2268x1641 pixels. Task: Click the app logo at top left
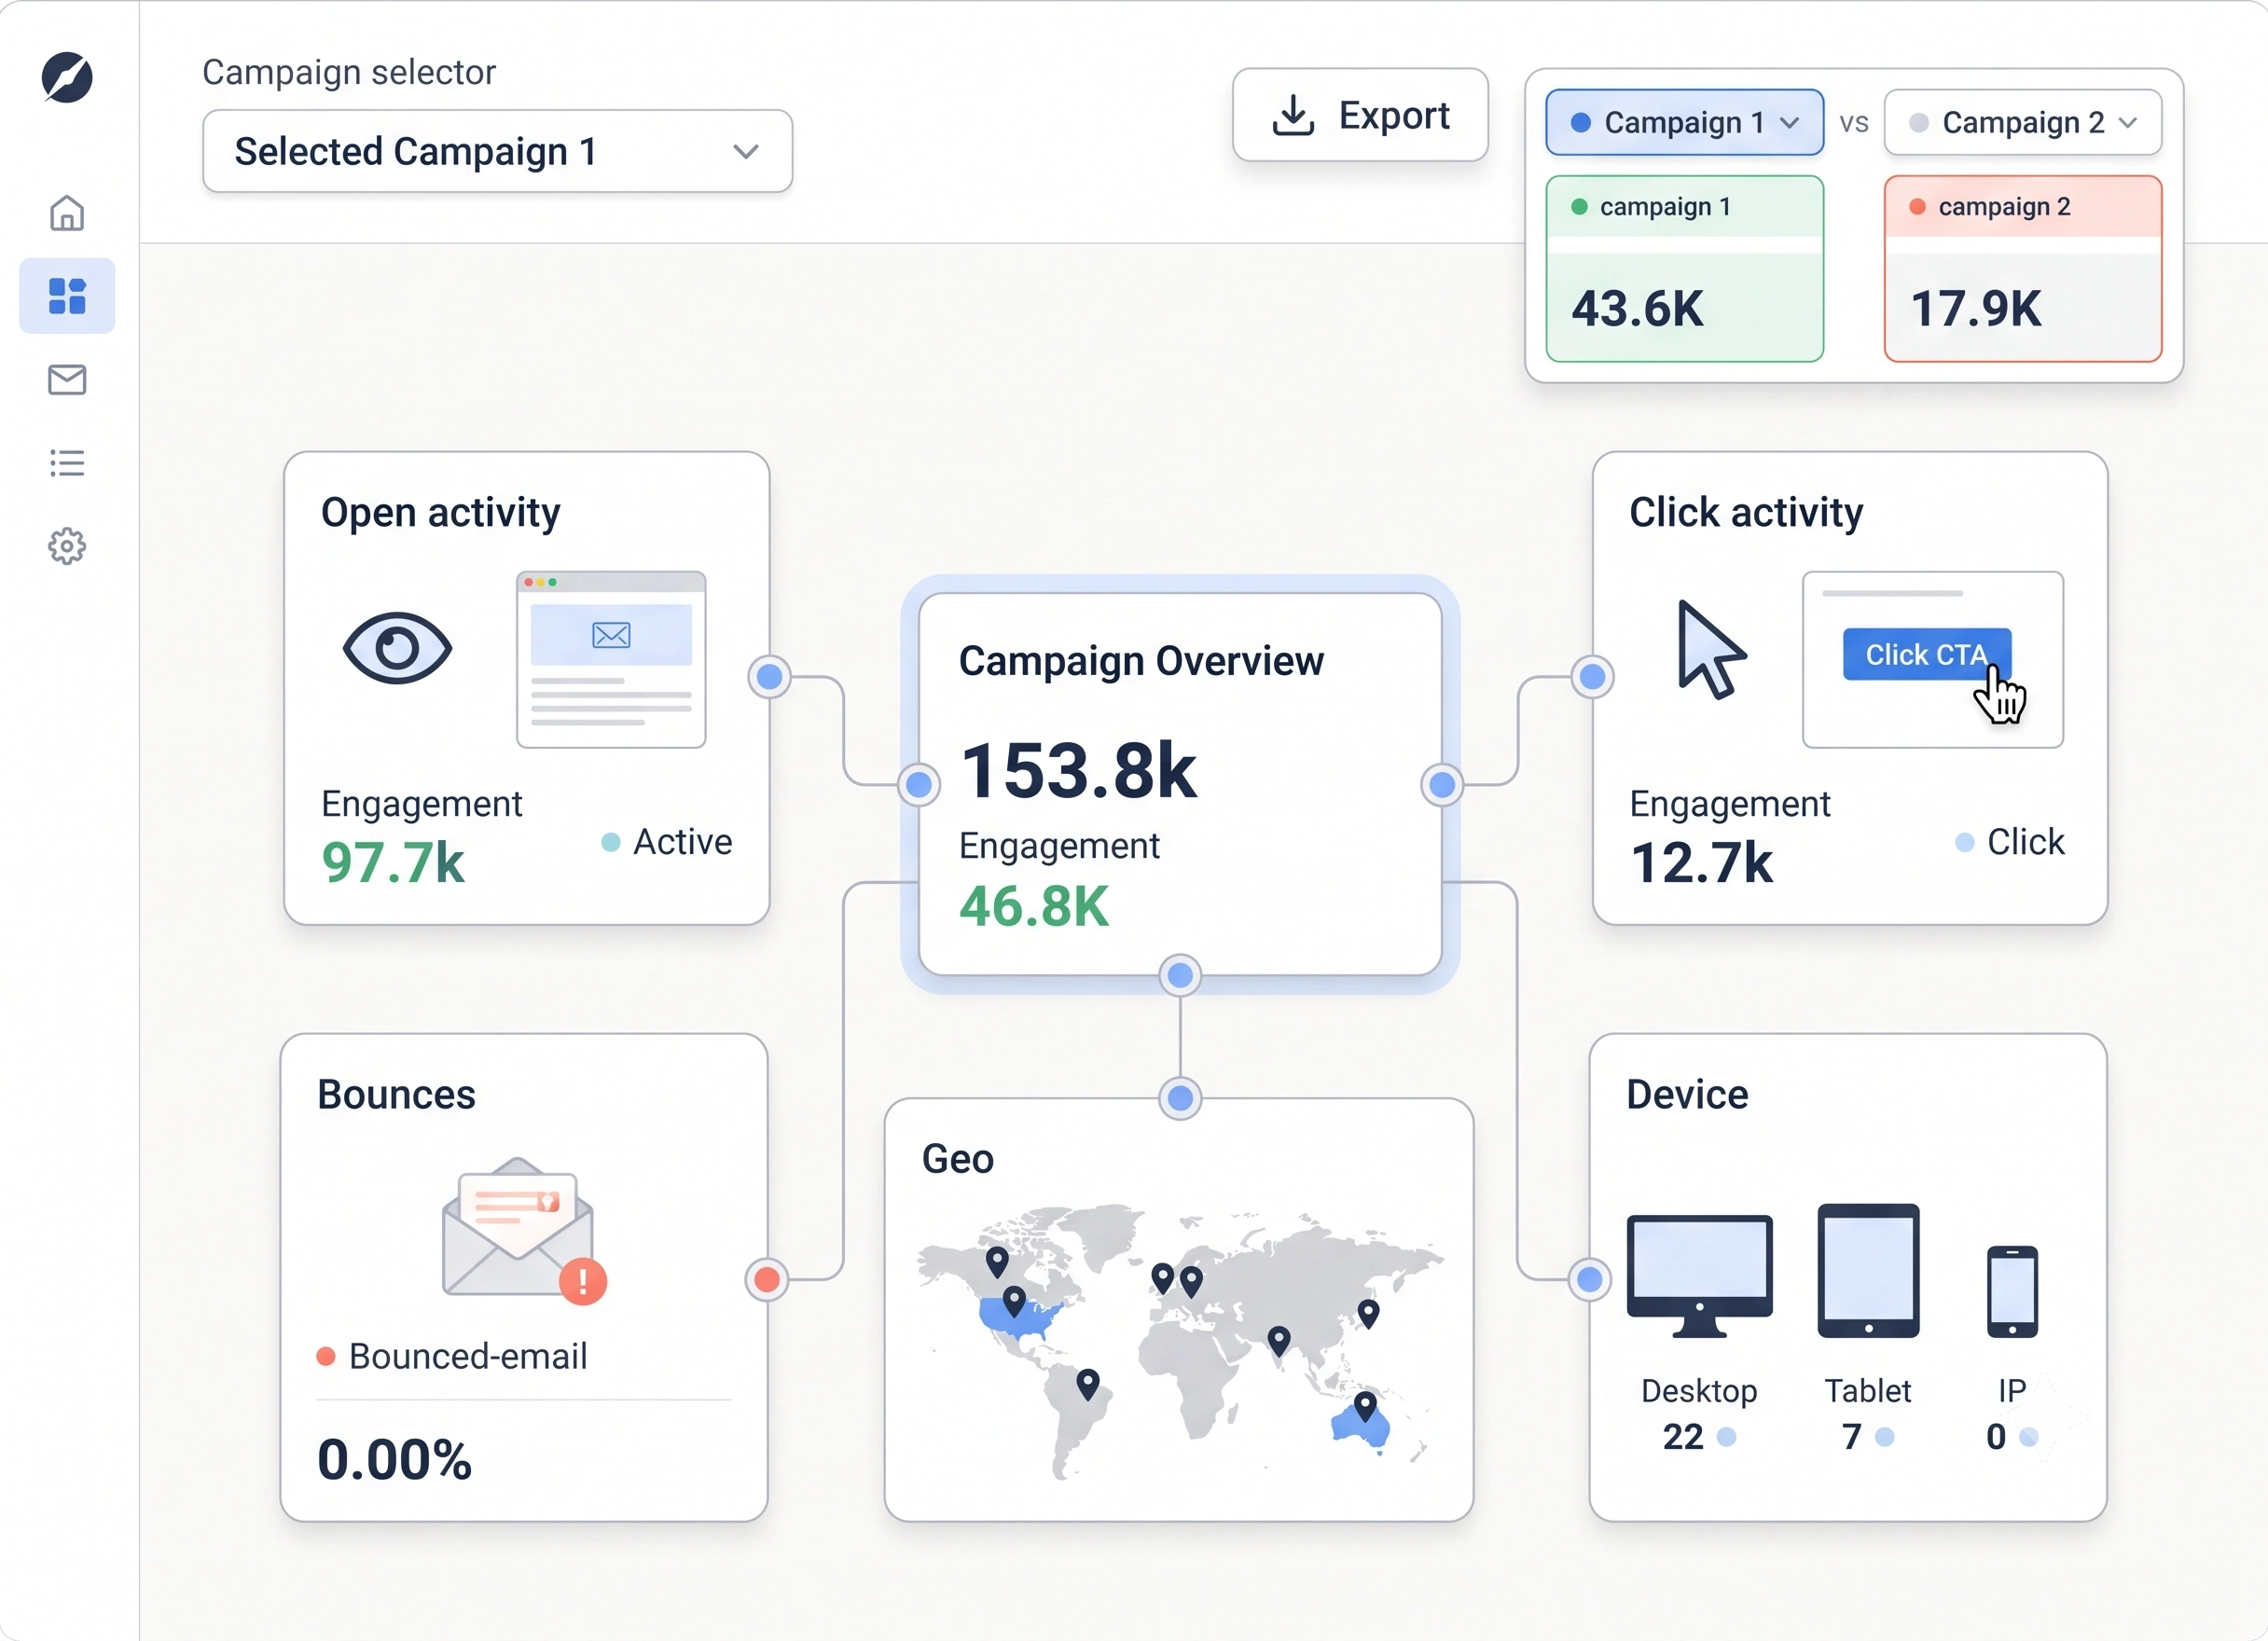tap(67, 78)
